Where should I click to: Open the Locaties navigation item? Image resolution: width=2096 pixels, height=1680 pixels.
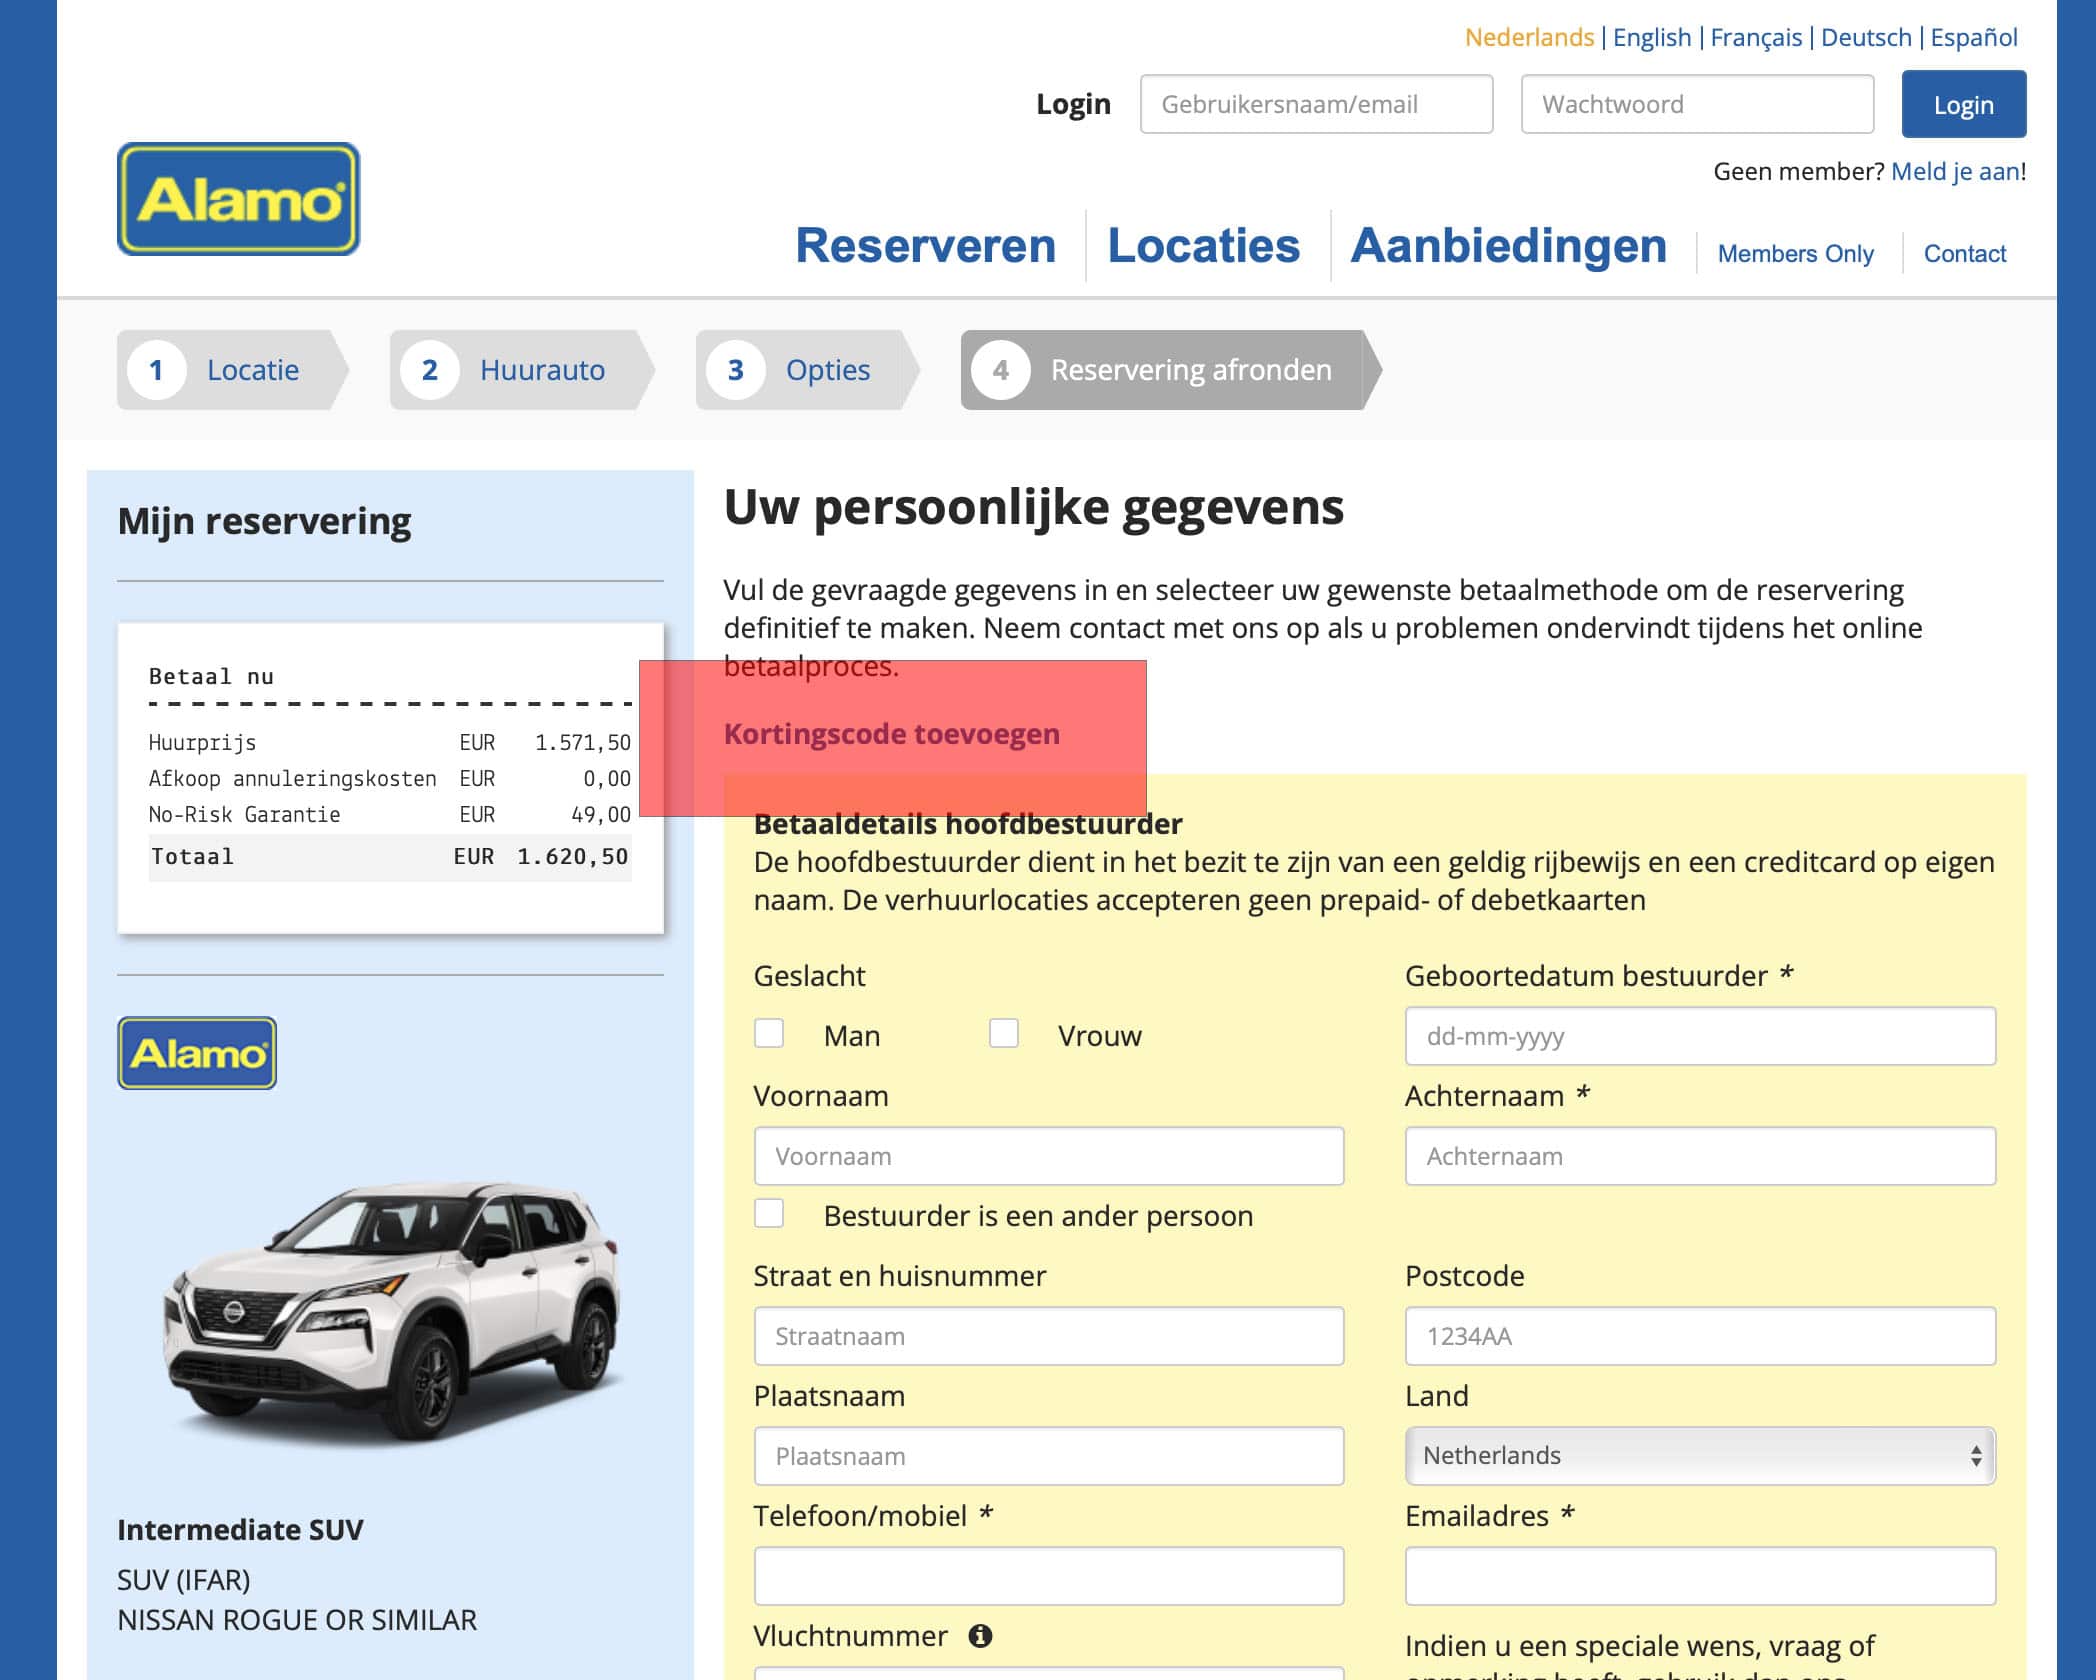[x=1204, y=246]
